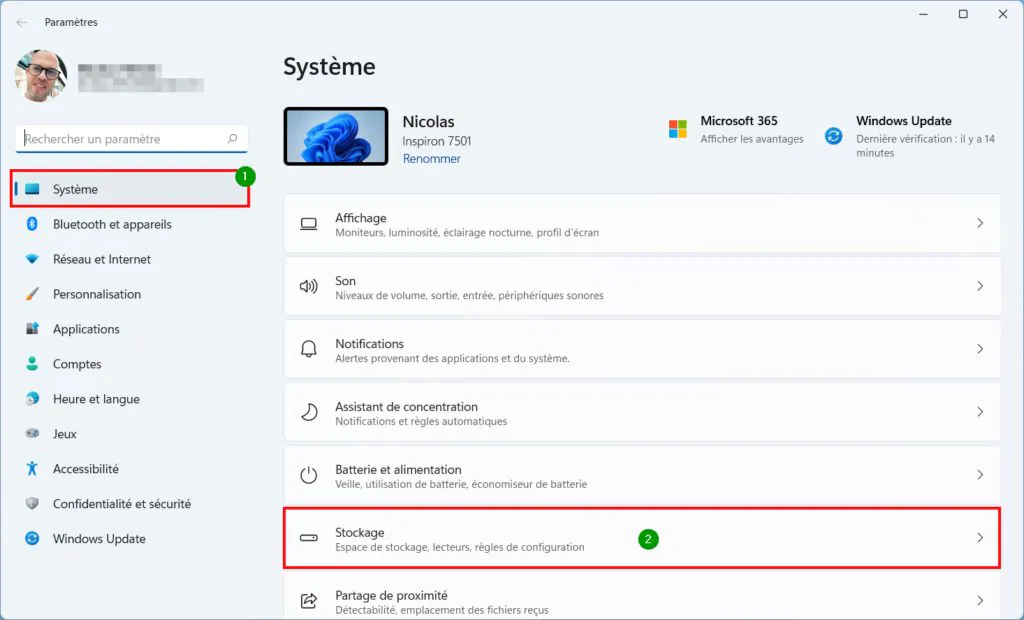The height and width of the screenshot is (620, 1024).
Task: Expand Assistant de concentration chevron
Action: (980, 412)
